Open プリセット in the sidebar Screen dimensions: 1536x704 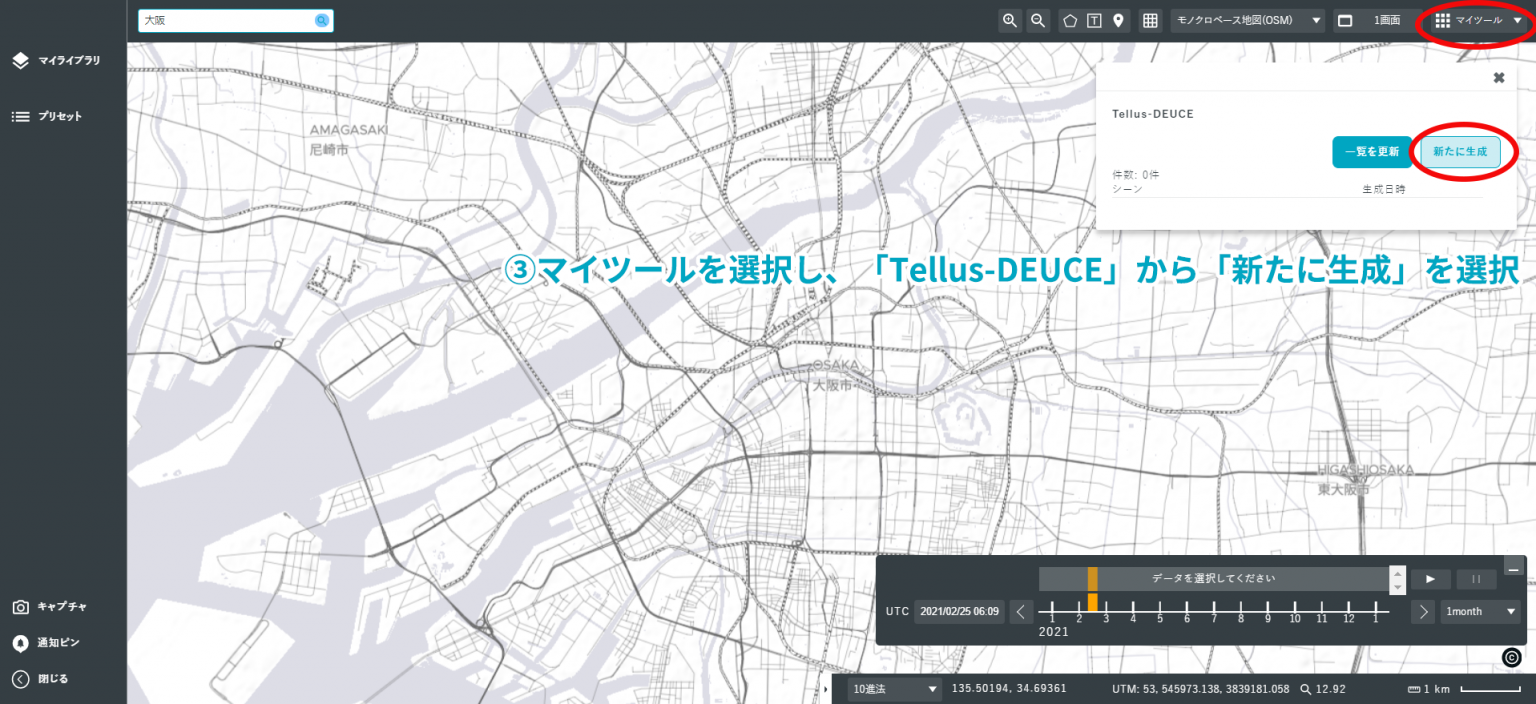(x=47, y=116)
